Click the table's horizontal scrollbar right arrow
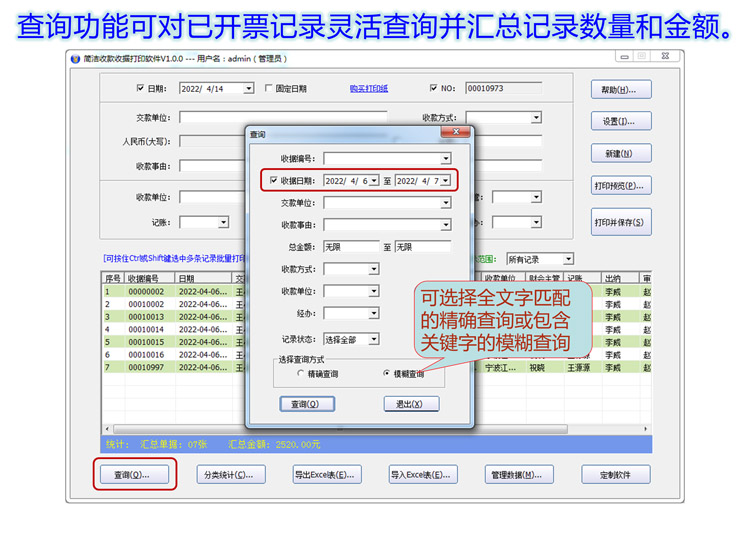 (645, 429)
